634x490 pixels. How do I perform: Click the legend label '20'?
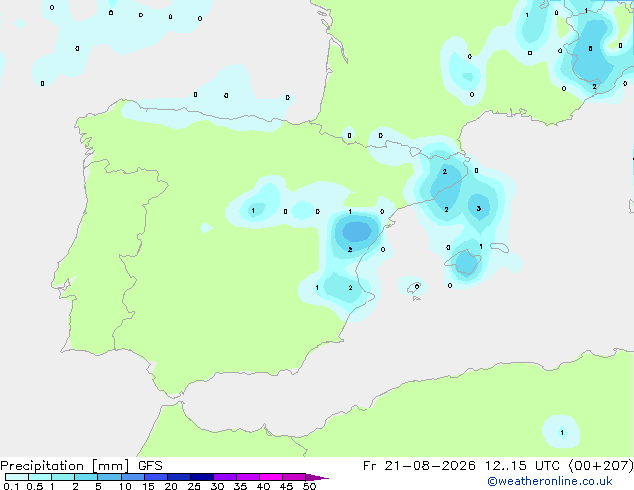pyautogui.click(x=171, y=486)
